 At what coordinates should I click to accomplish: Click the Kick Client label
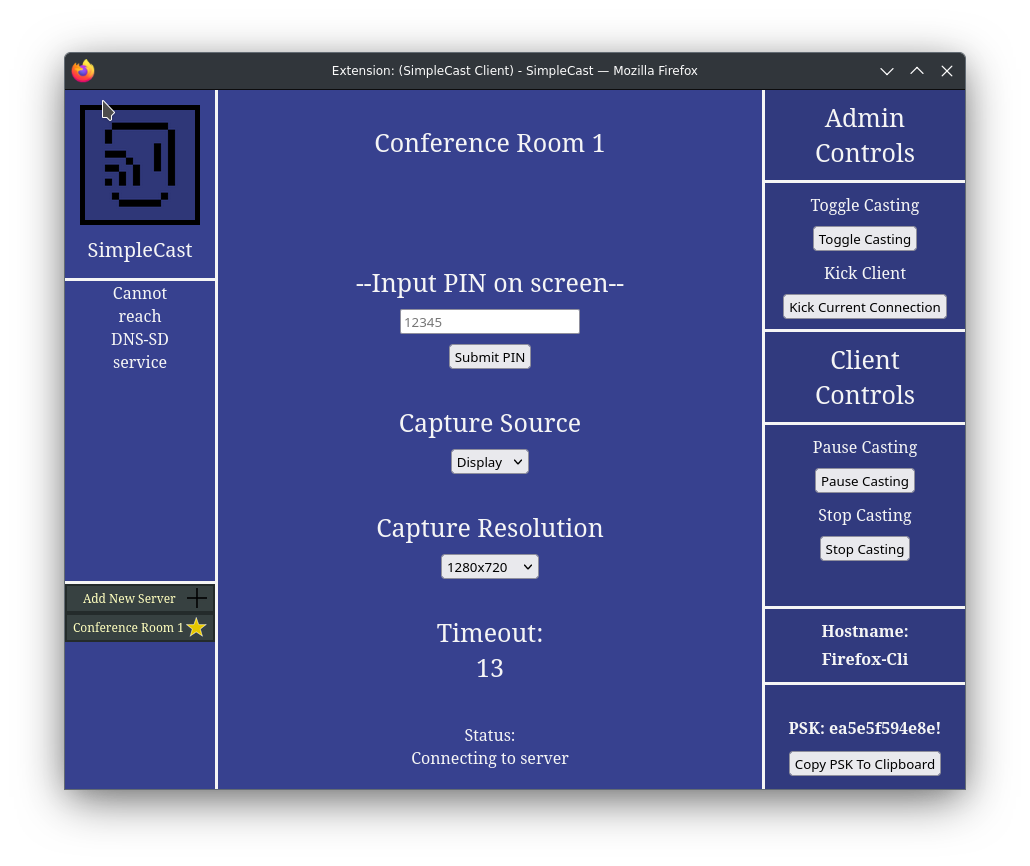click(864, 273)
